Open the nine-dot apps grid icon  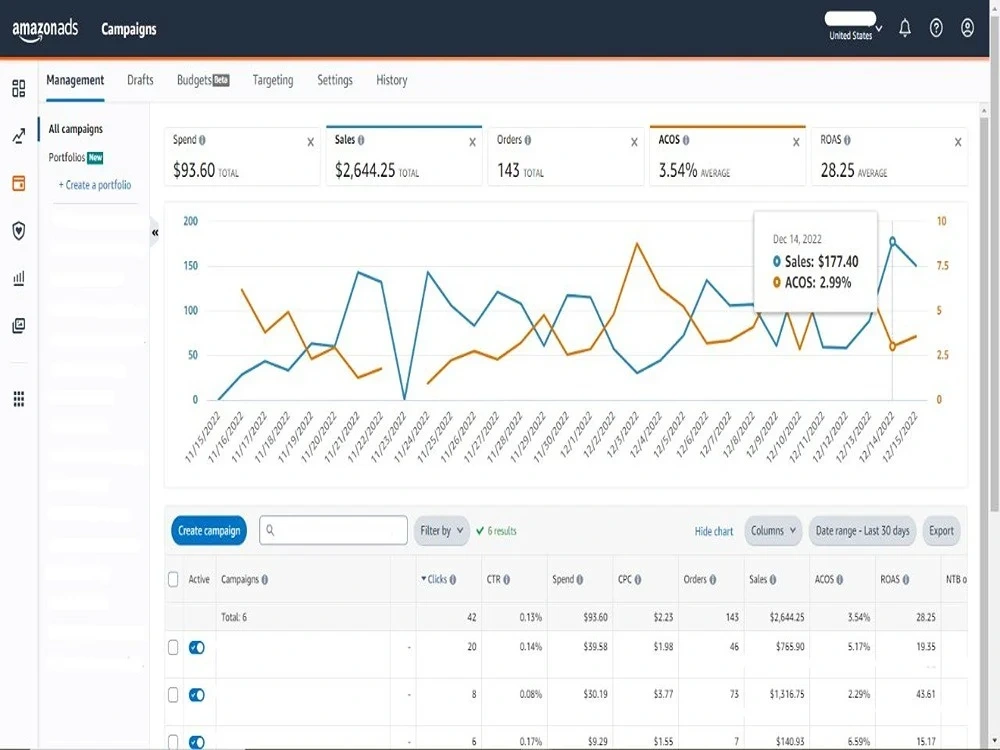point(18,399)
